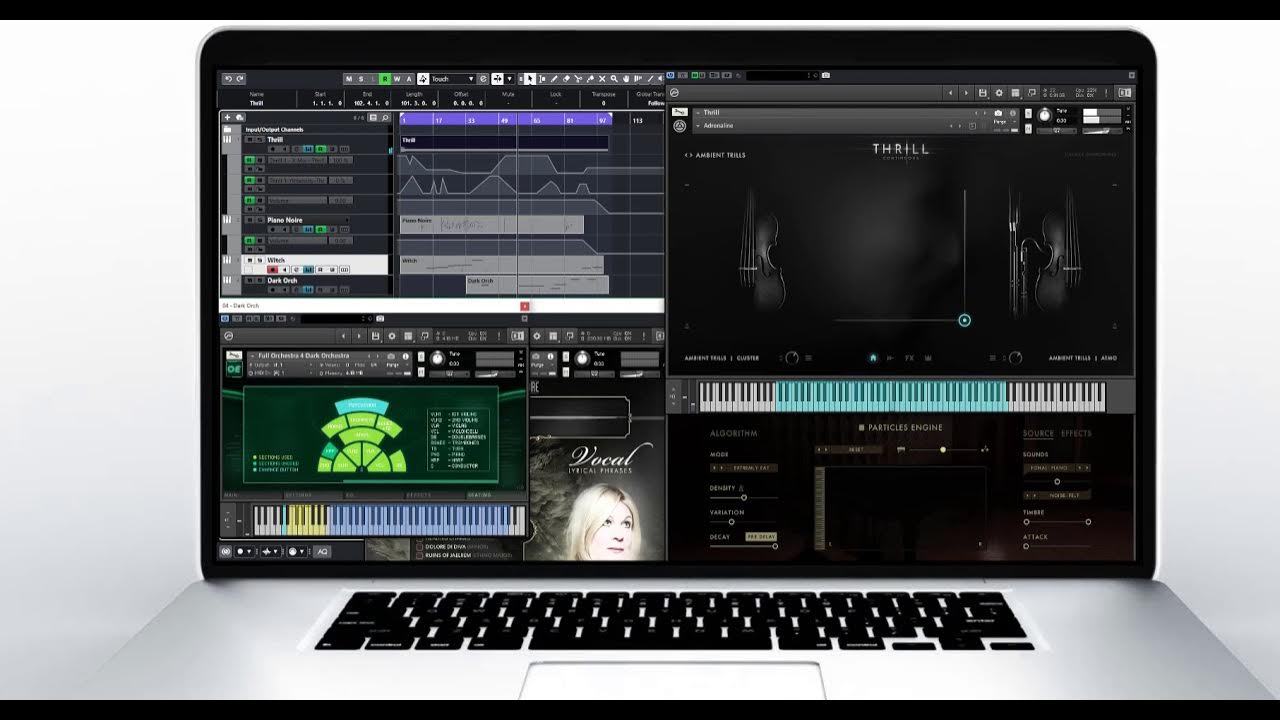Add a new track with plus icon
Image resolution: width=1280 pixels, height=720 pixels.
coord(227,117)
